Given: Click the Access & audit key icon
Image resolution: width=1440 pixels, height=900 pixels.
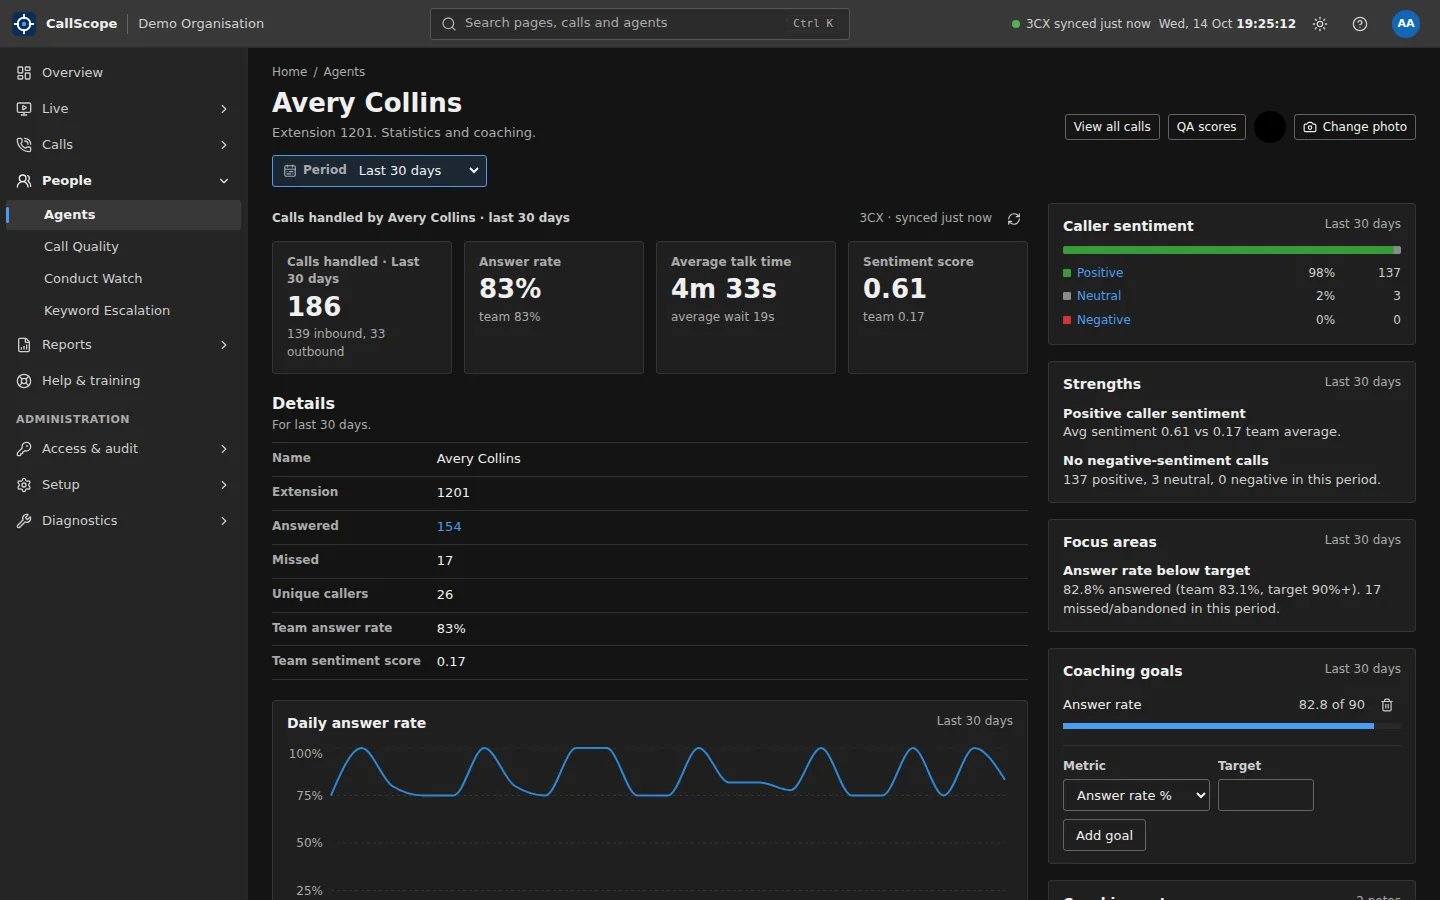Looking at the screenshot, I should (24, 449).
